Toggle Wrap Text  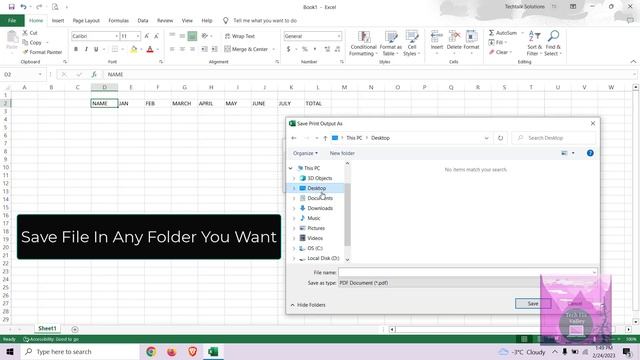[x=240, y=36]
